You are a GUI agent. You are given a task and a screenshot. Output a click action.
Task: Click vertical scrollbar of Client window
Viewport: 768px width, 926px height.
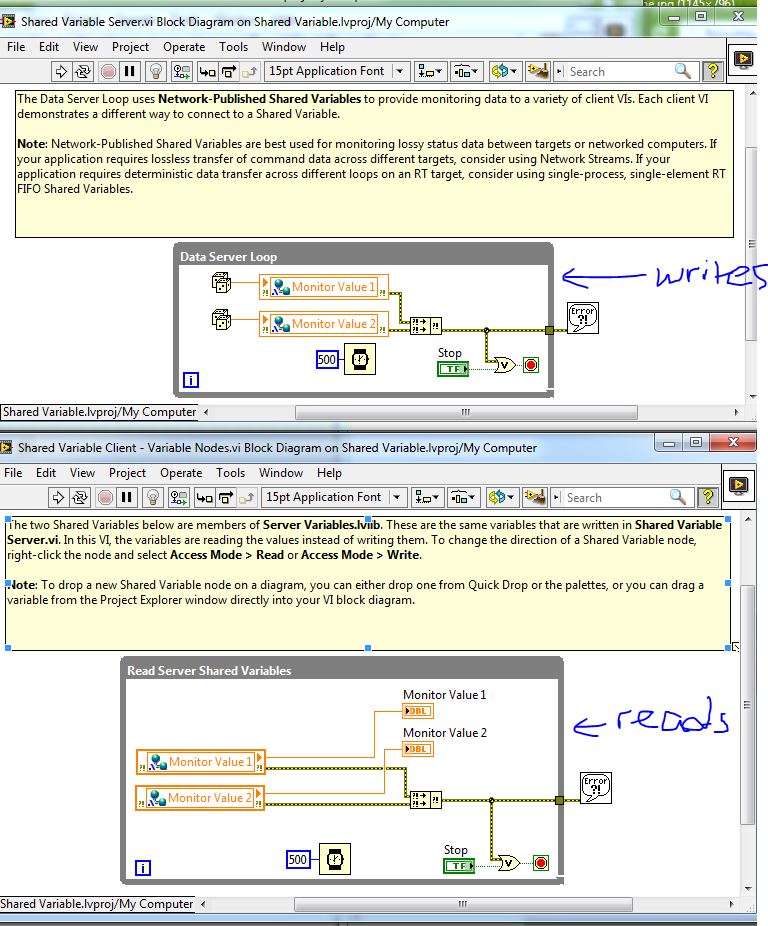(x=748, y=704)
